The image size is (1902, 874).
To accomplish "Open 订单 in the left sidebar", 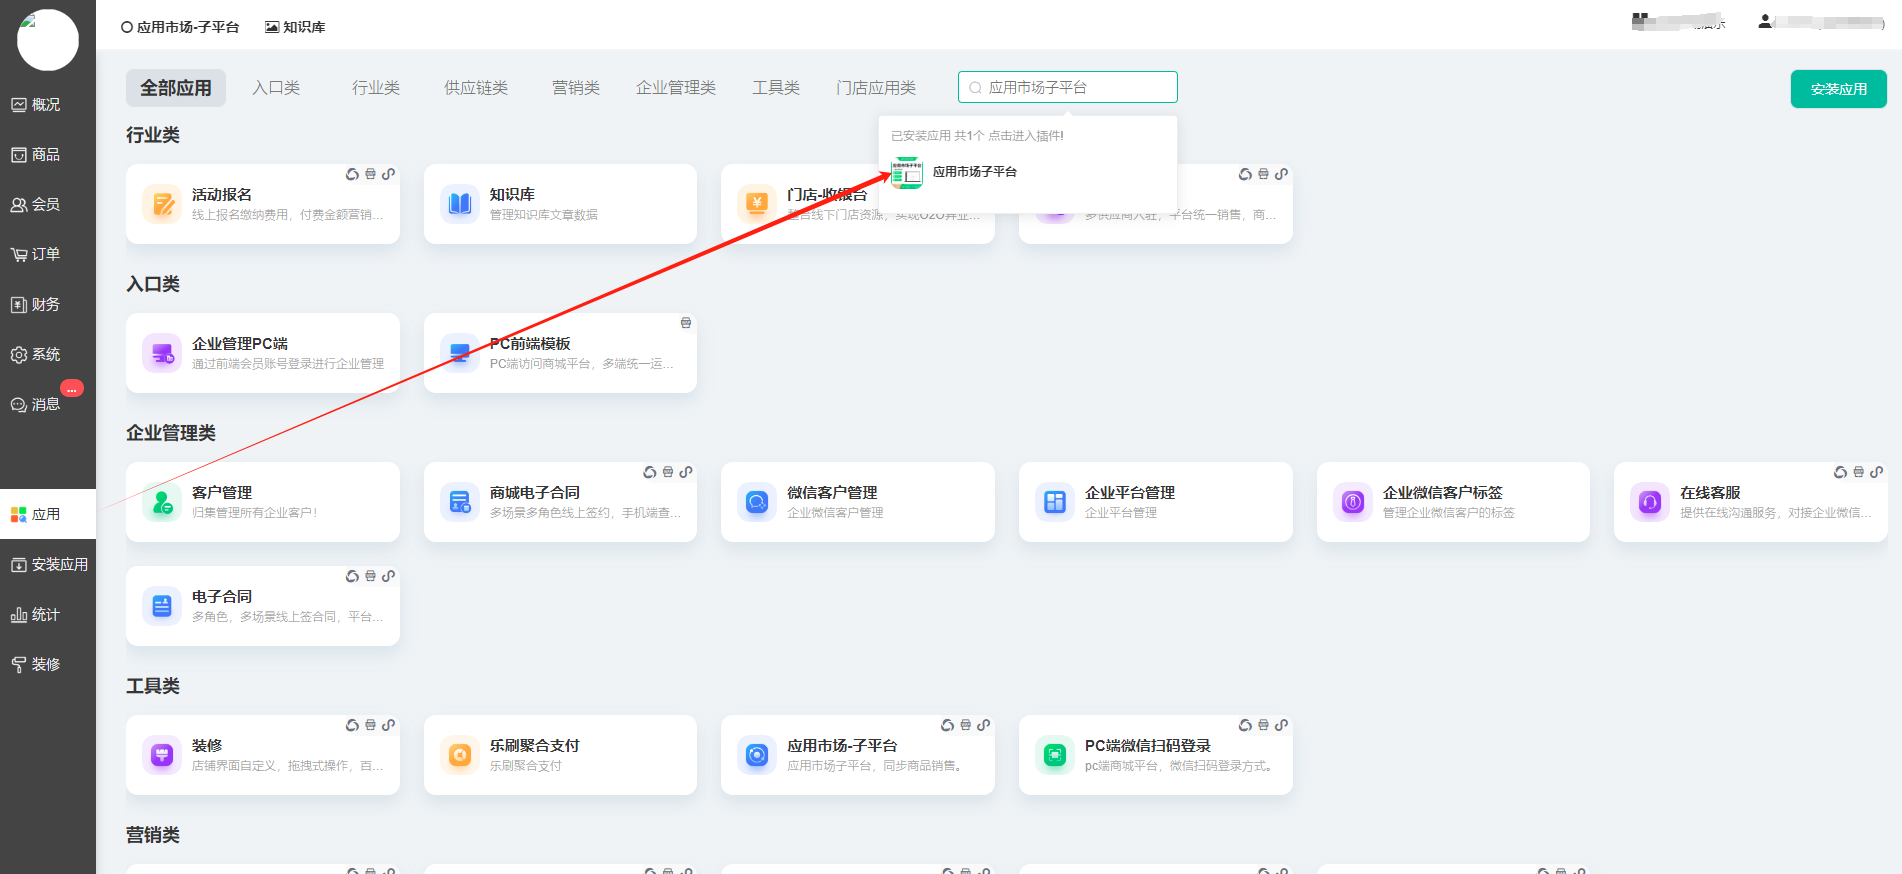I will tap(46, 254).
